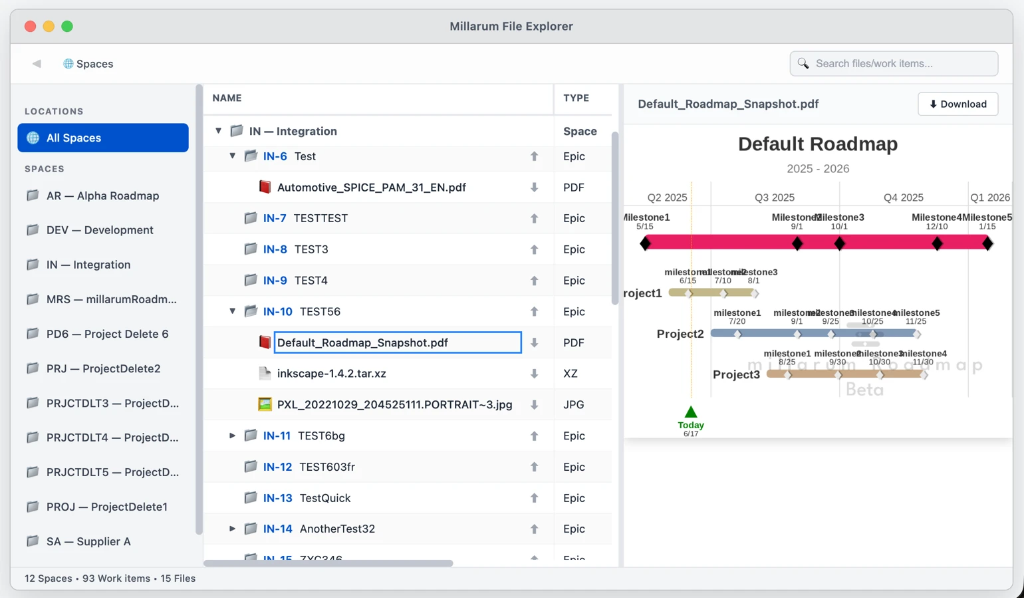Click the upload arrow for IN-8 TEST3
The image size is (1024, 598).
coord(534,249)
